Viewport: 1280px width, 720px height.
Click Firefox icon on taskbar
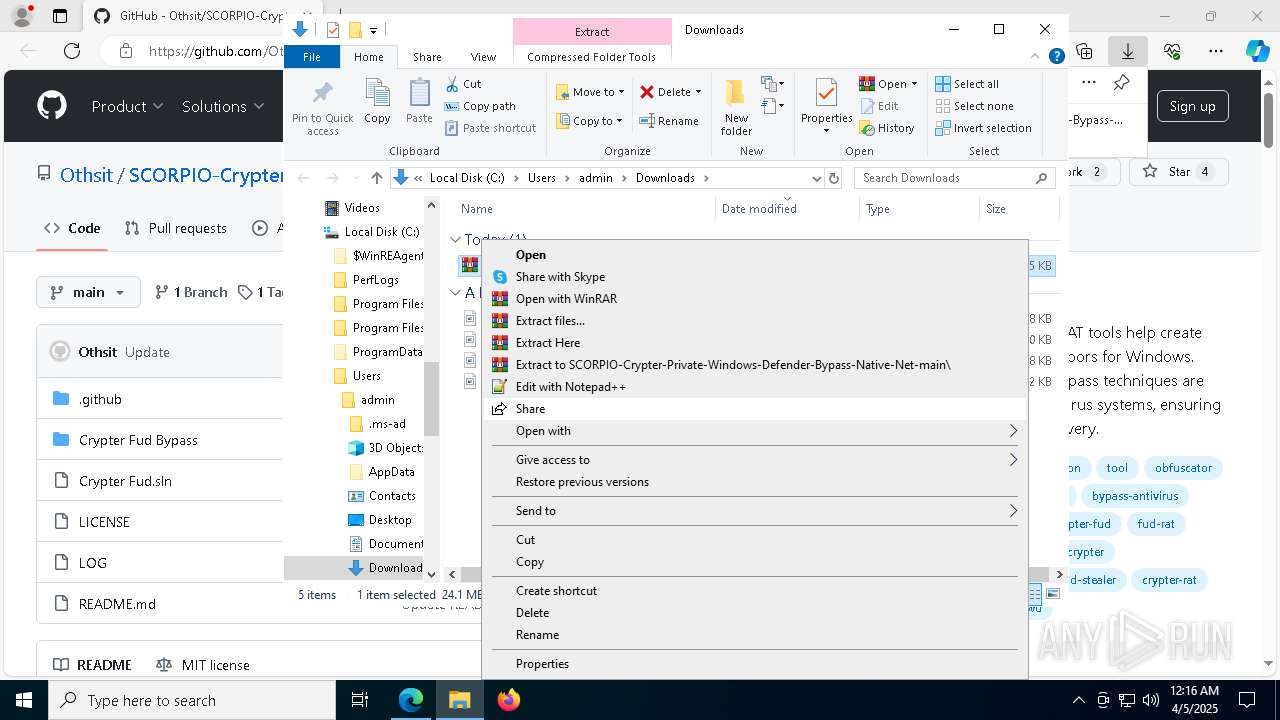[x=509, y=700]
